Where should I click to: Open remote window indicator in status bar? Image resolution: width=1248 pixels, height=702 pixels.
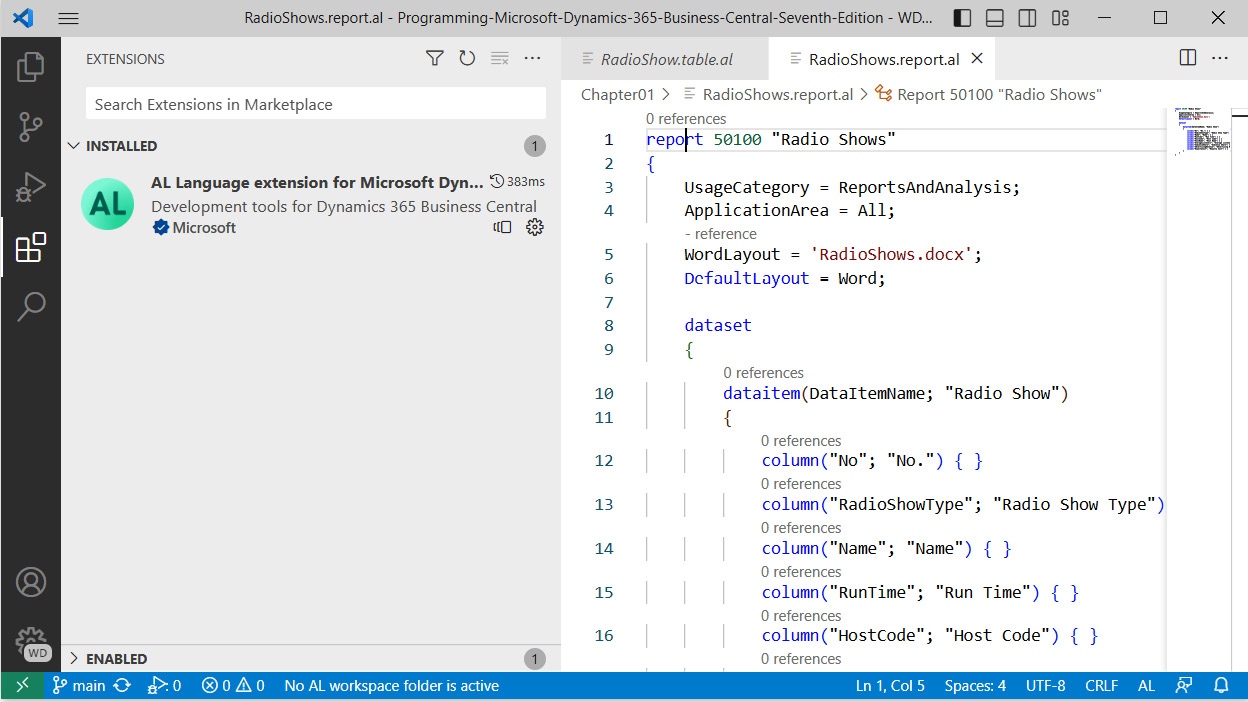coord(21,686)
